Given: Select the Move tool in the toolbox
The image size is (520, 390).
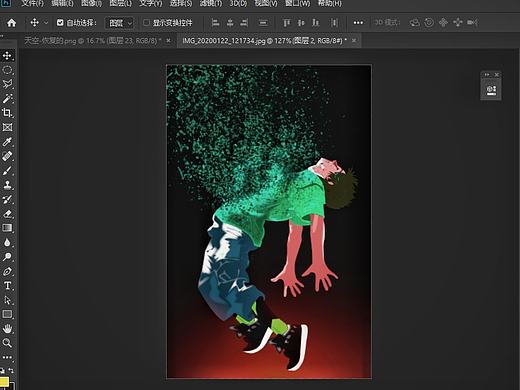Looking at the screenshot, I should pyautogui.click(x=7, y=55).
